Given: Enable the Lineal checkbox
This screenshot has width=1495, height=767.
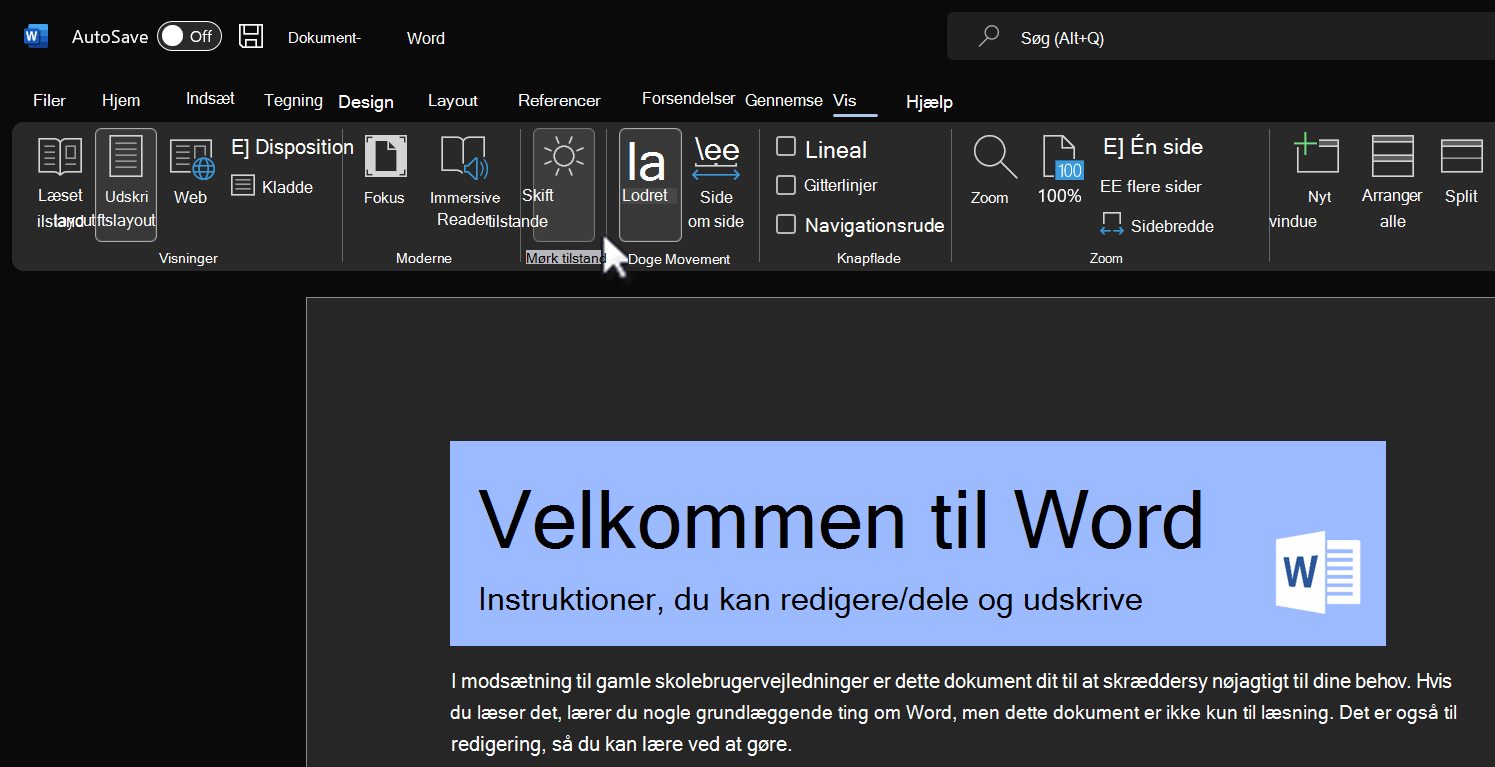Looking at the screenshot, I should click(x=786, y=147).
